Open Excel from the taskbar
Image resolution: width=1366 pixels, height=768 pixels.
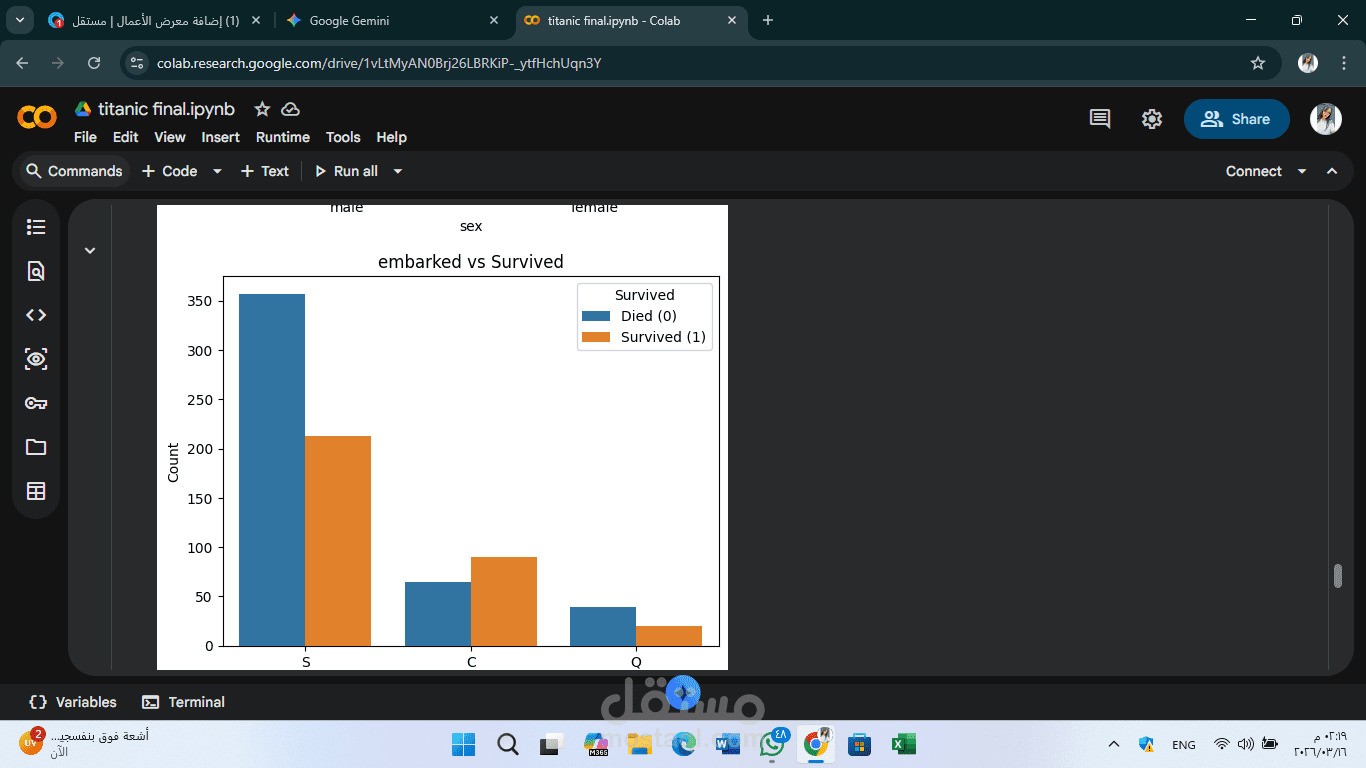click(904, 744)
